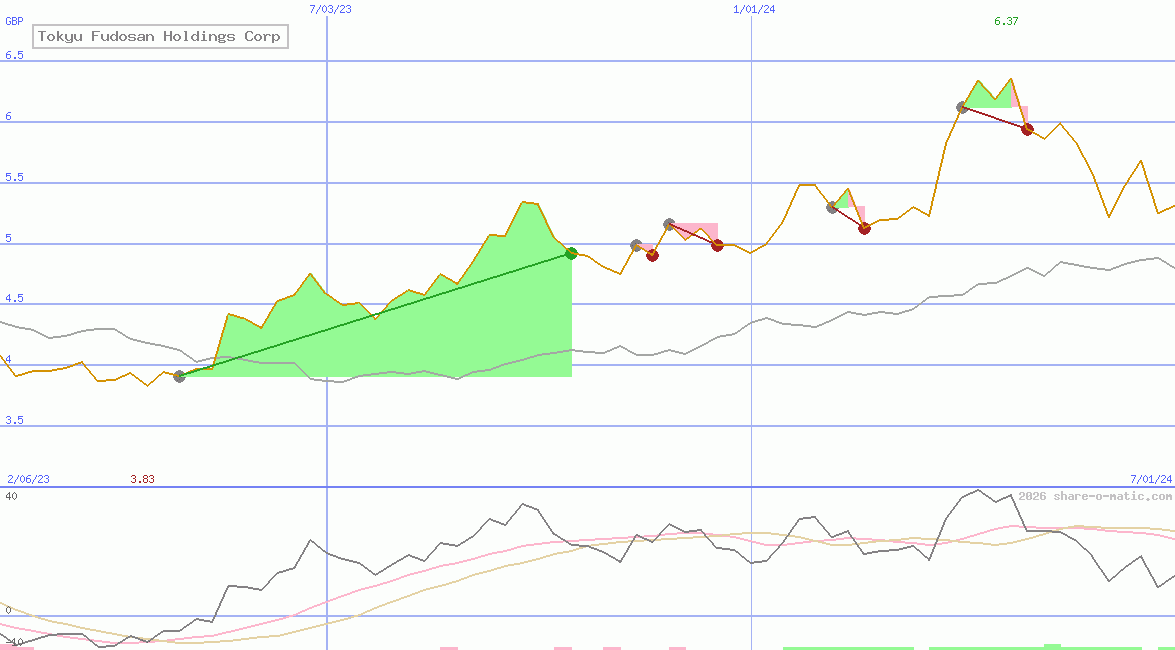Select the 3.83 low price annotation
This screenshot has width=1175, height=650.
(142, 479)
